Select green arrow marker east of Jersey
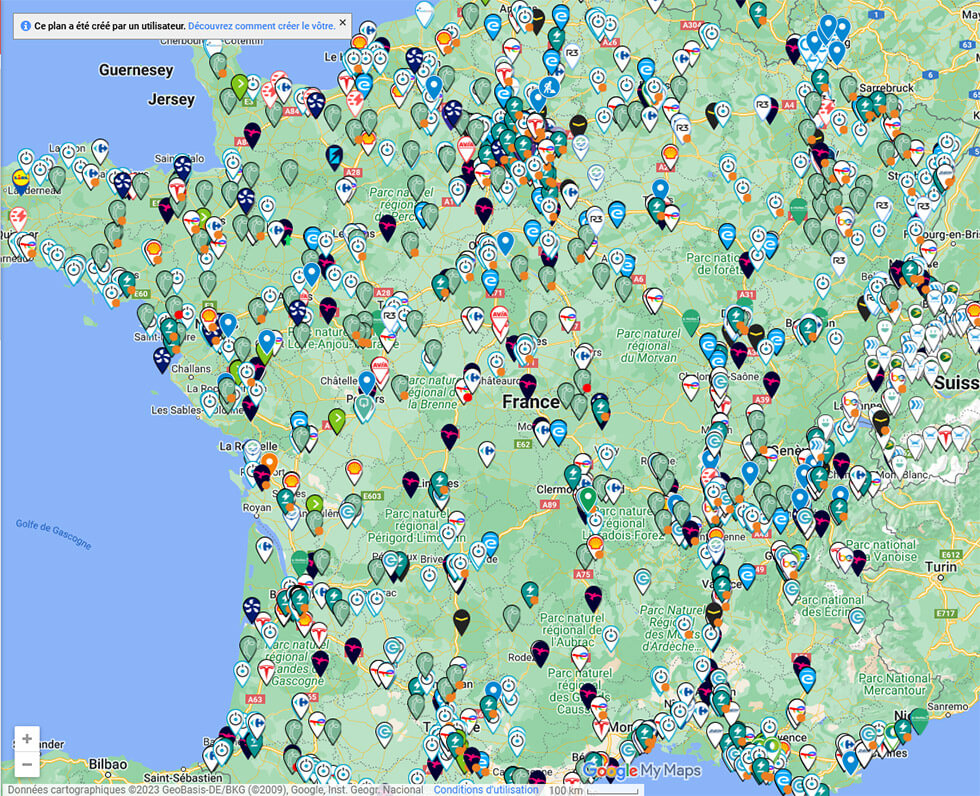980x796 pixels. (x=239, y=84)
